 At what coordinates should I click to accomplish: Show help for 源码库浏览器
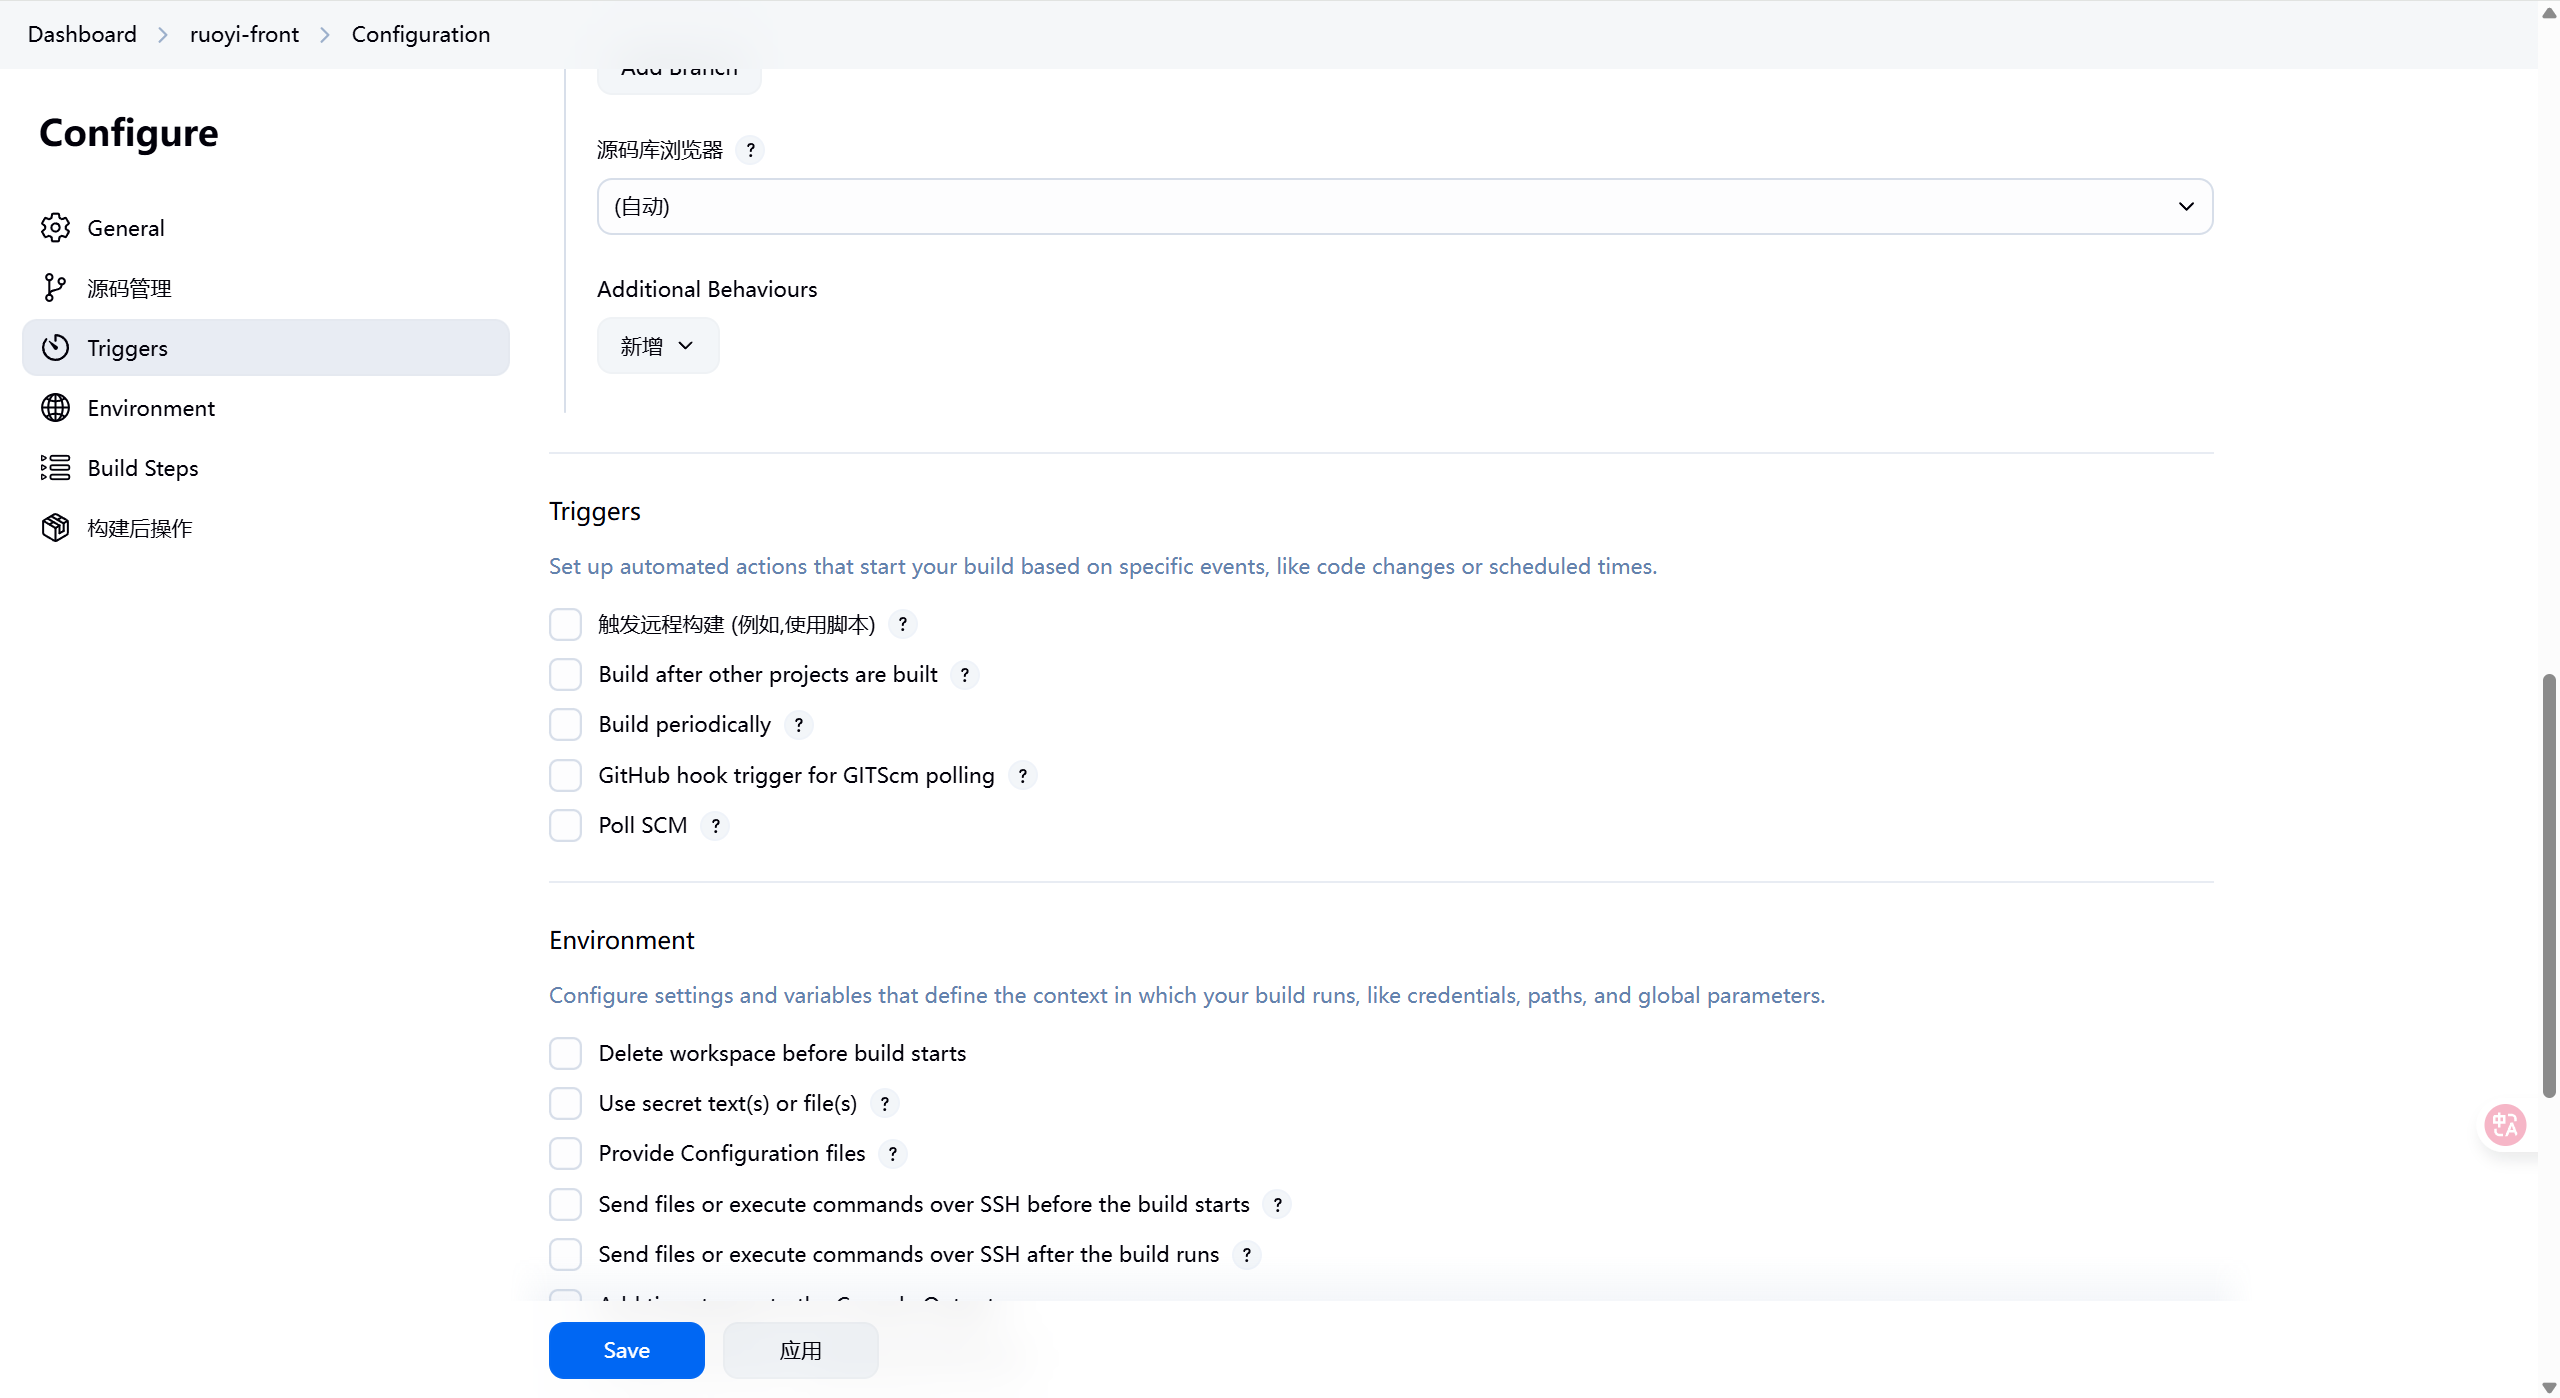pos(750,150)
